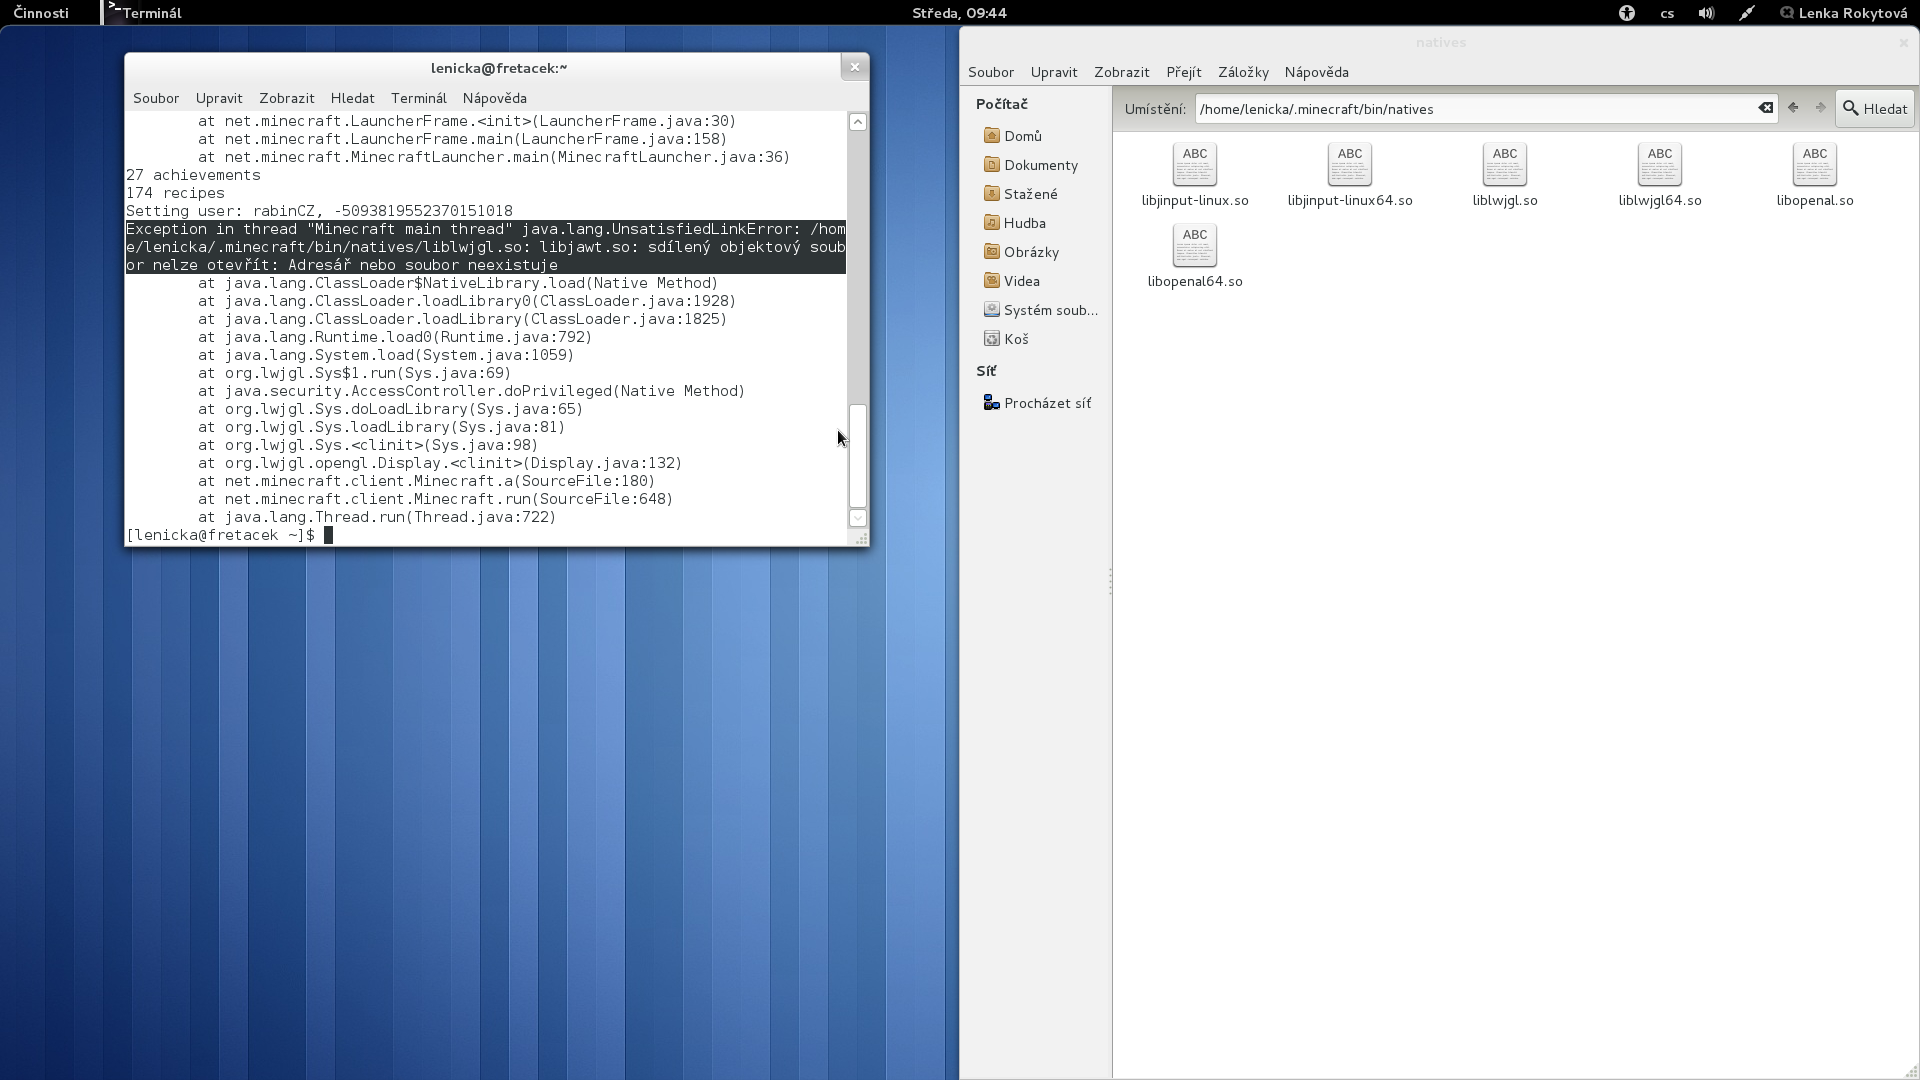Open Zobrazit menu in terminal
Viewport: 1920px width, 1080px height.
click(287, 98)
